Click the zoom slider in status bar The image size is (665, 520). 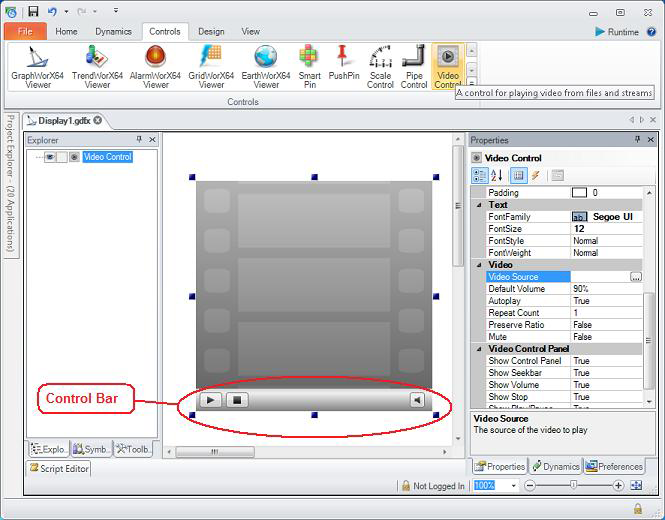573,486
